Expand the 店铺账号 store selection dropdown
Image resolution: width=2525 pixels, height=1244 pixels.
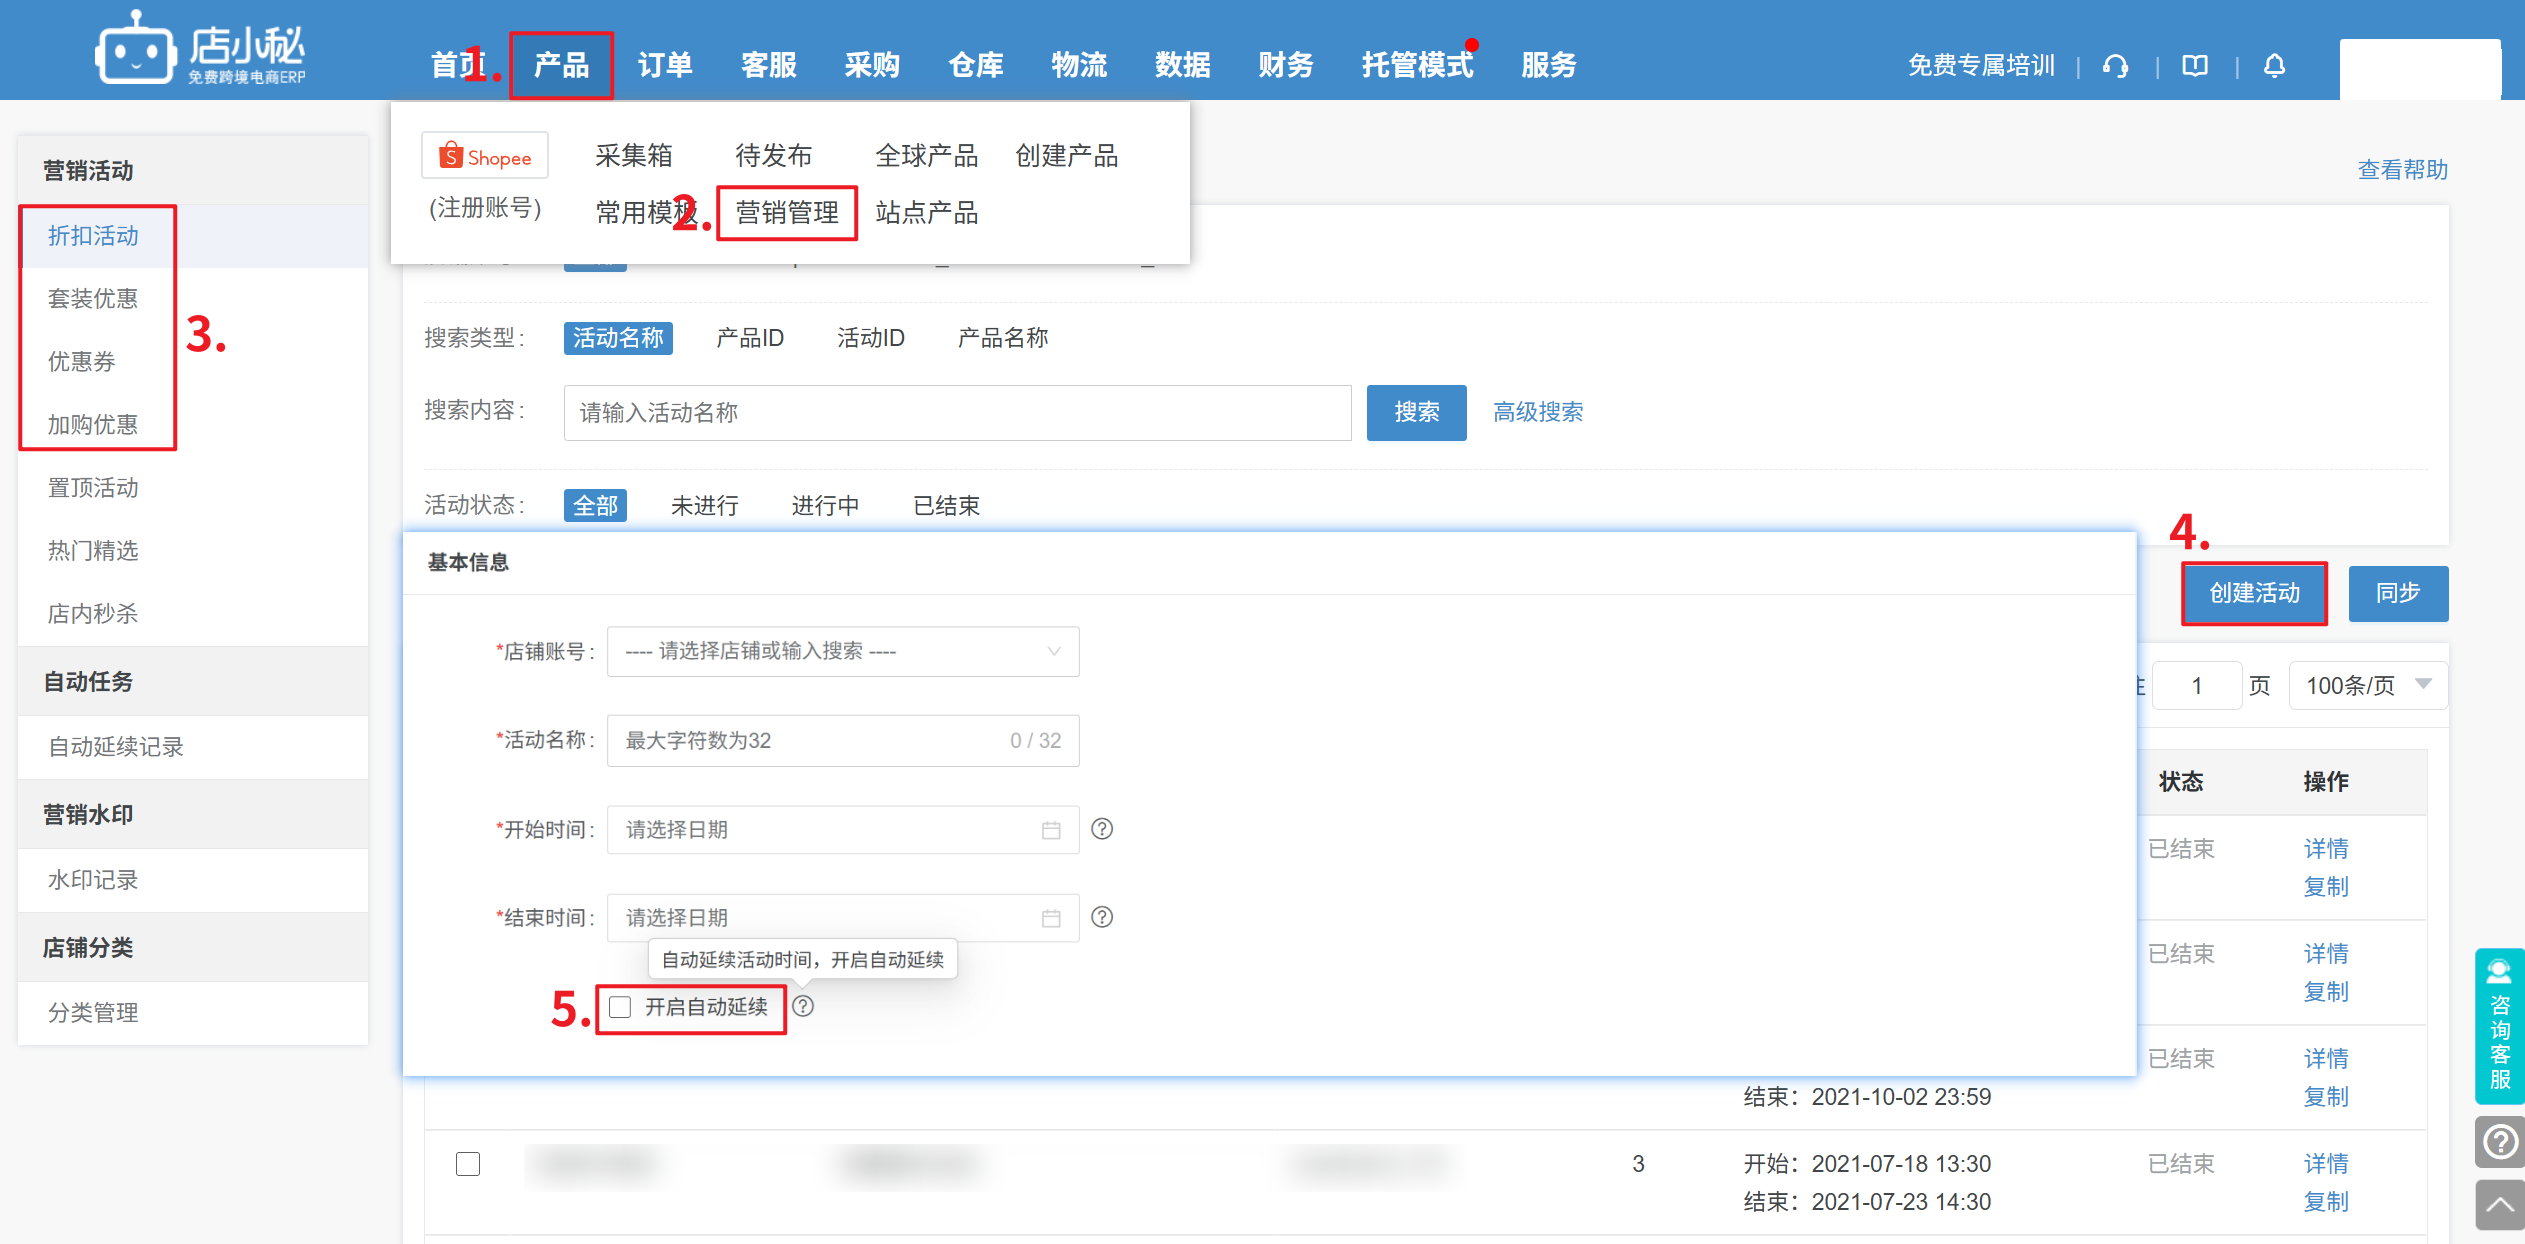(x=842, y=651)
